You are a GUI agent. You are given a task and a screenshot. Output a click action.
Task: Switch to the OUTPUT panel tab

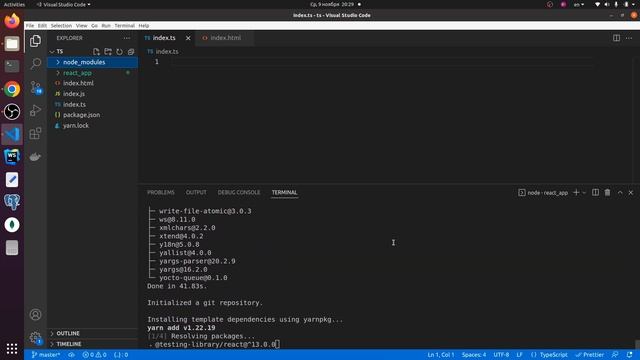coord(196,192)
